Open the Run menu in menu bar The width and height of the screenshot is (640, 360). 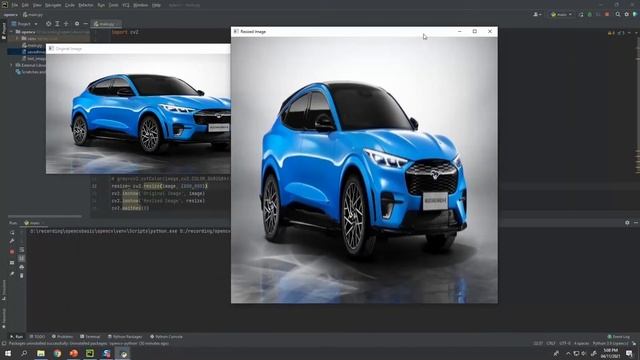[x=101, y=5]
